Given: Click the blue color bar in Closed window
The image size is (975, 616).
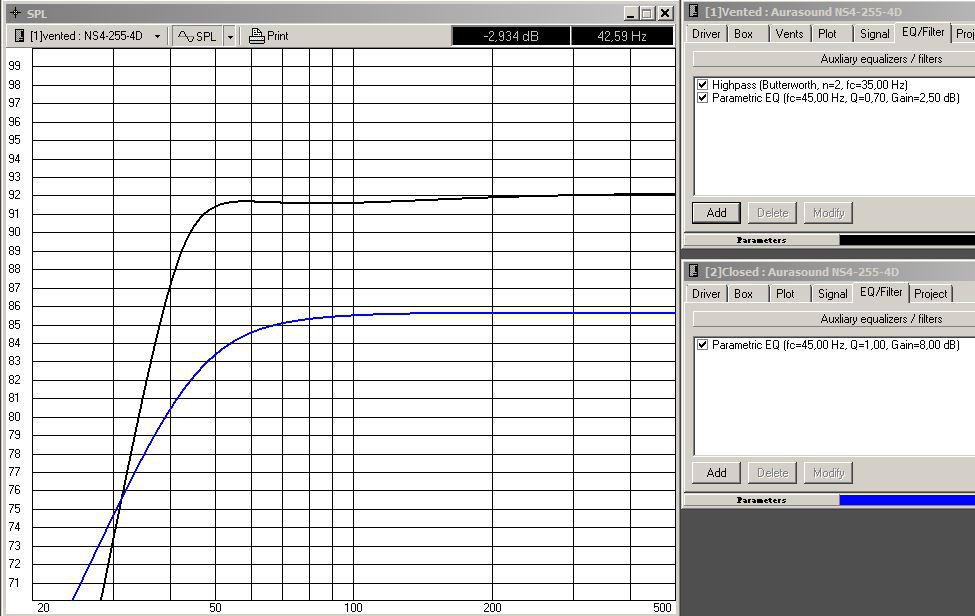Looking at the screenshot, I should pyautogui.click(x=906, y=499).
